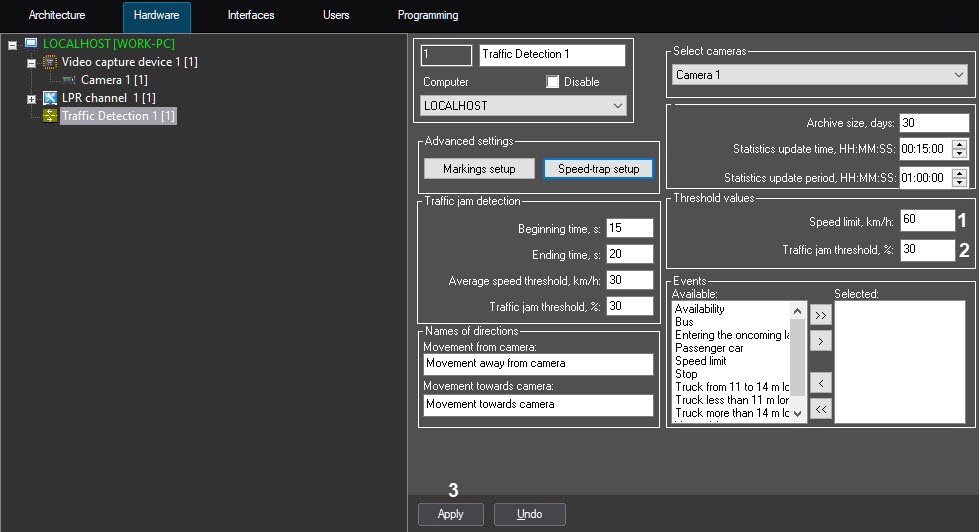Move all events to Selected list

820,315
